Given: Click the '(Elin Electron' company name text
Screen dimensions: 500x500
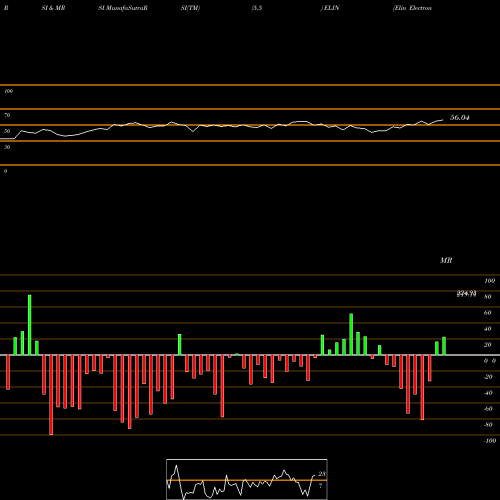Looking at the screenshot, I should coord(412,8).
